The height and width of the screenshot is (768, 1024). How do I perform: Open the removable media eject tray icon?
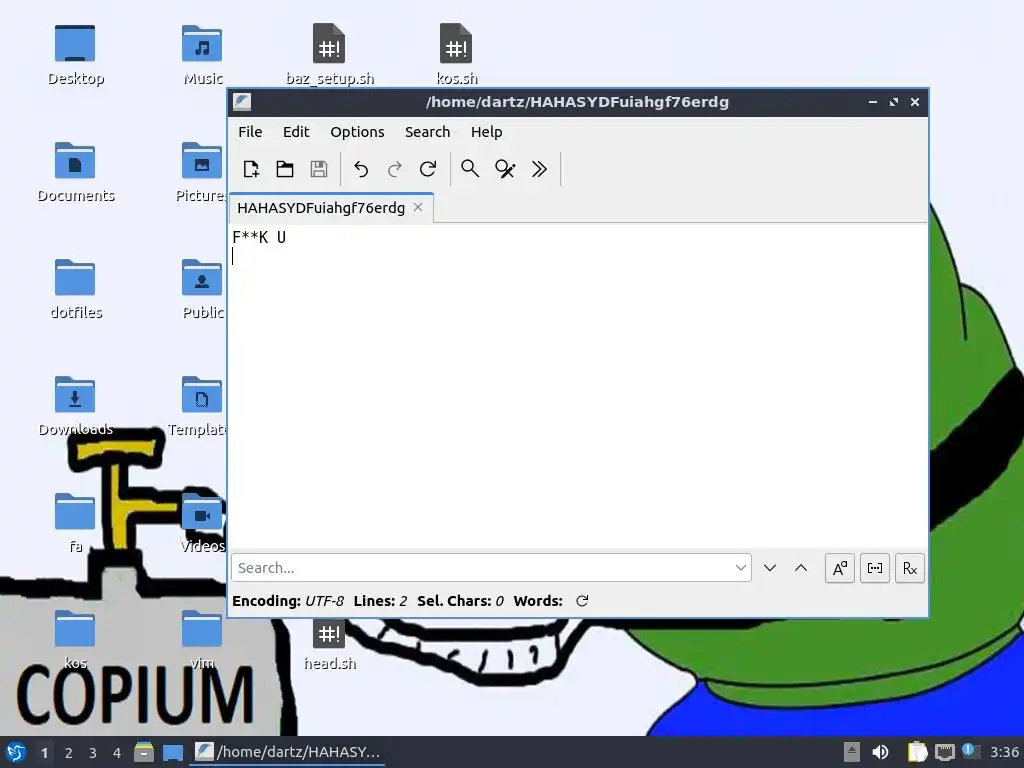pos(852,752)
